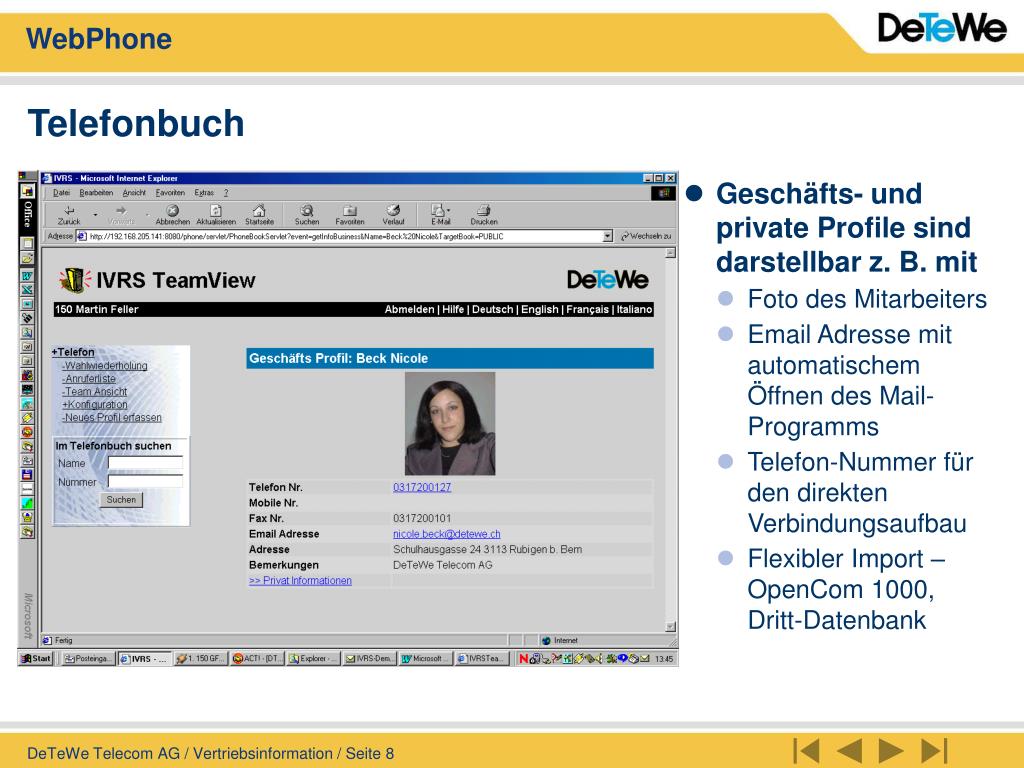Click the Abmelden link
Image resolution: width=1024 pixels, height=768 pixels.
409,310
